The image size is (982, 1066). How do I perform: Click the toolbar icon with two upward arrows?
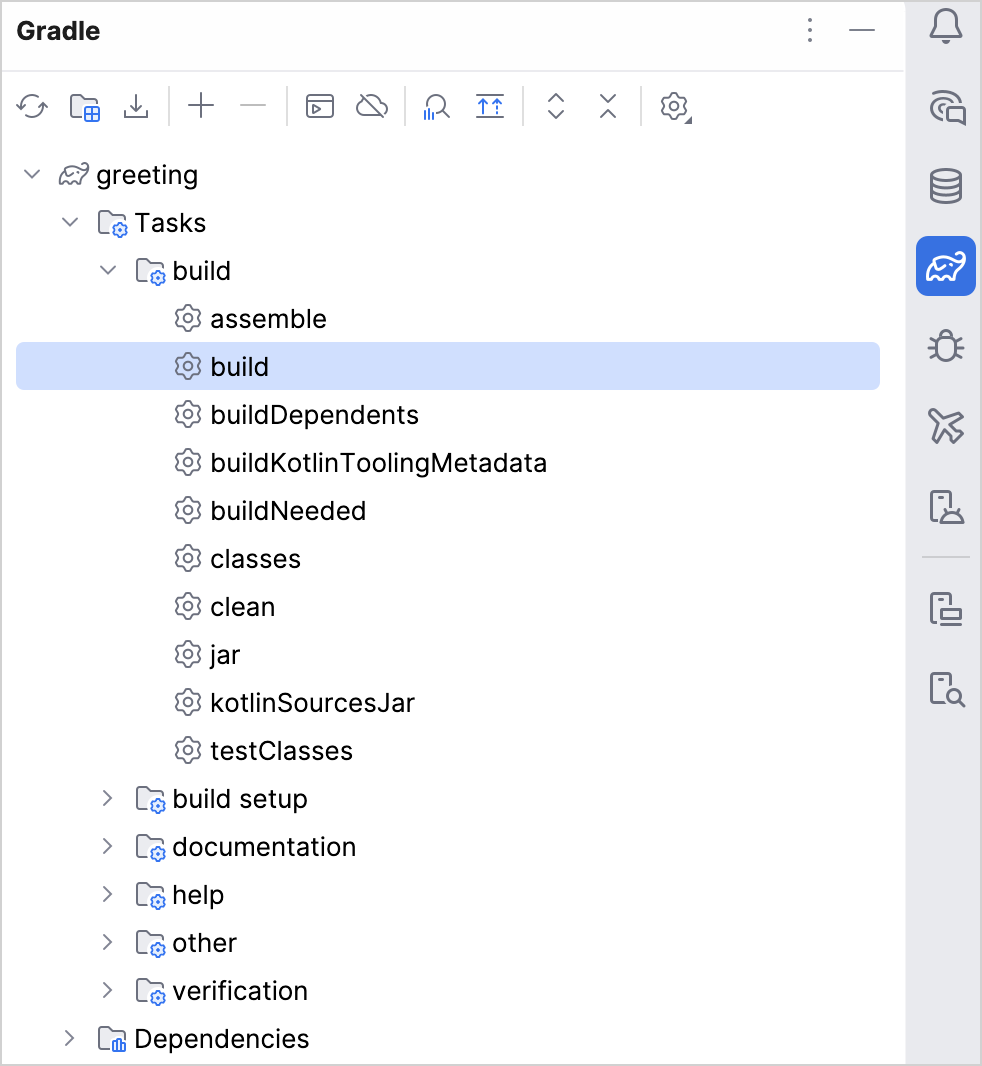coord(490,107)
